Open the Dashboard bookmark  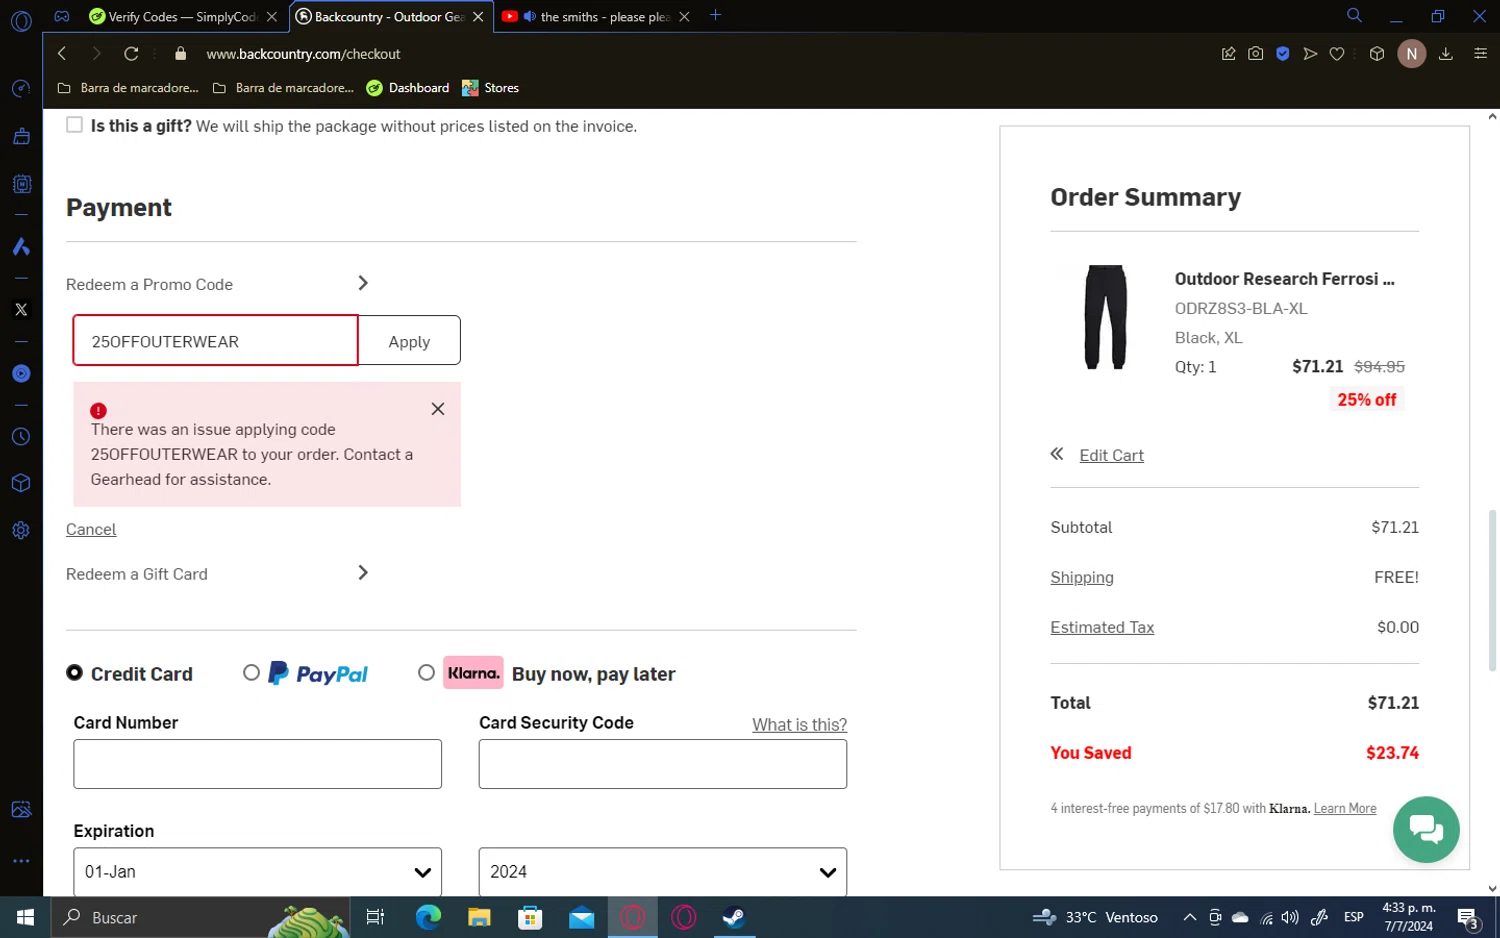tap(408, 88)
